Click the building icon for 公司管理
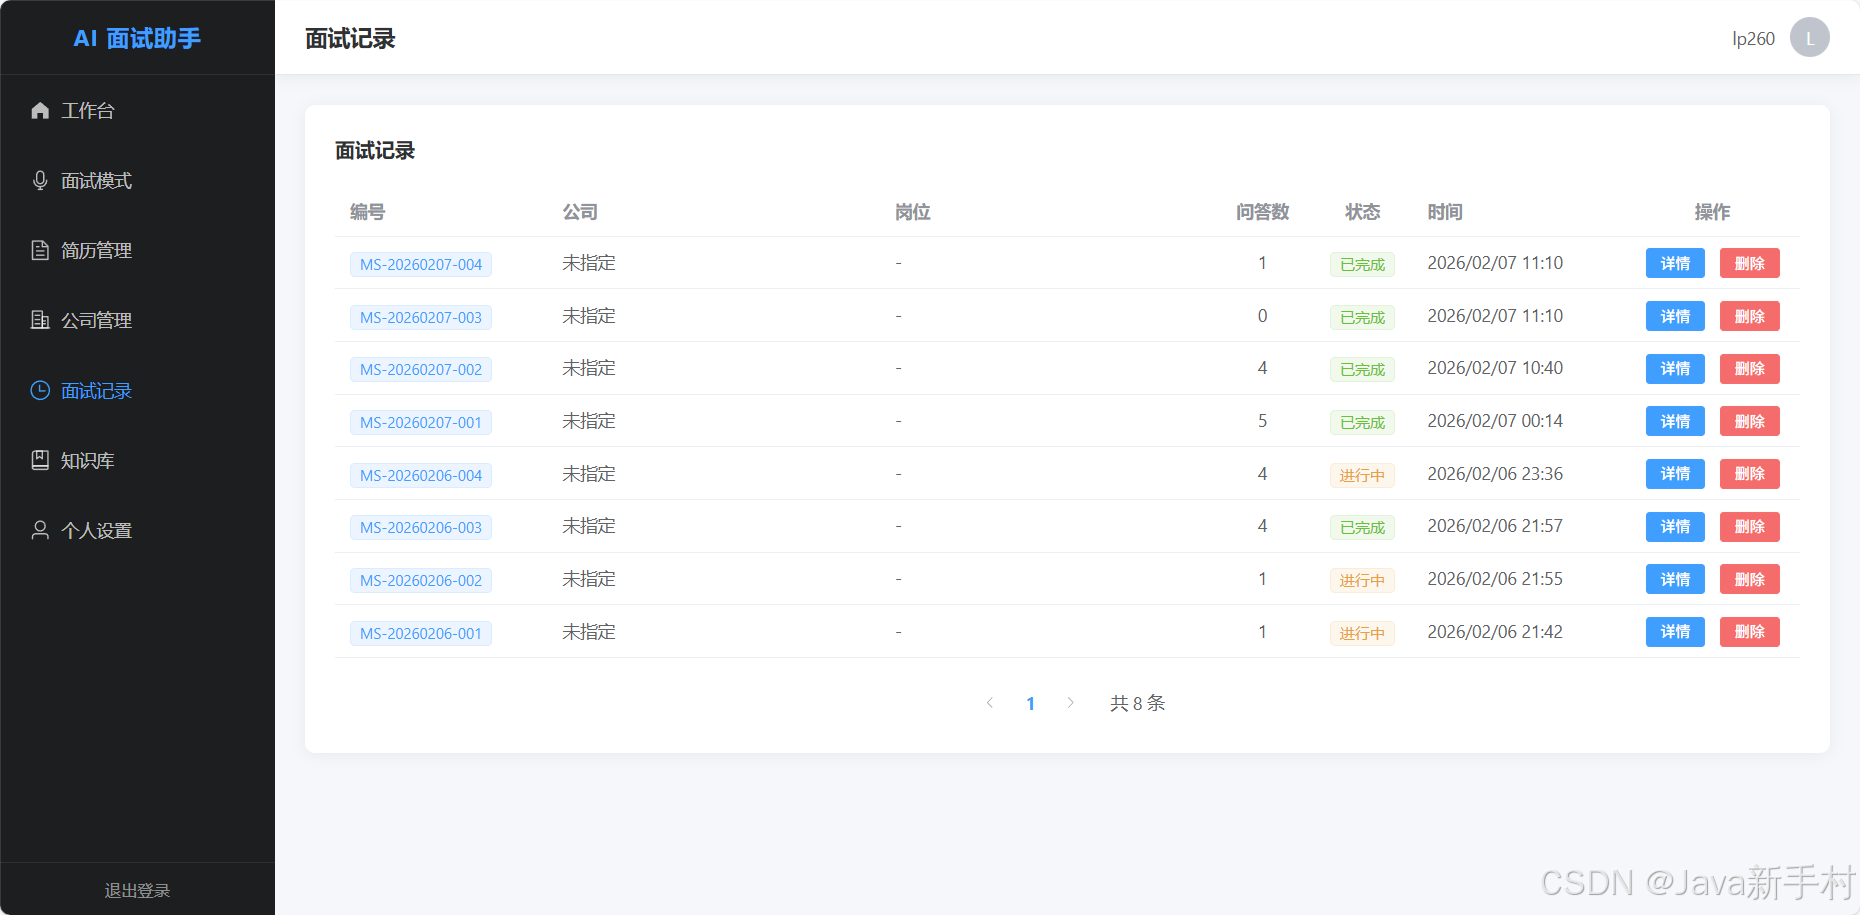 point(40,320)
